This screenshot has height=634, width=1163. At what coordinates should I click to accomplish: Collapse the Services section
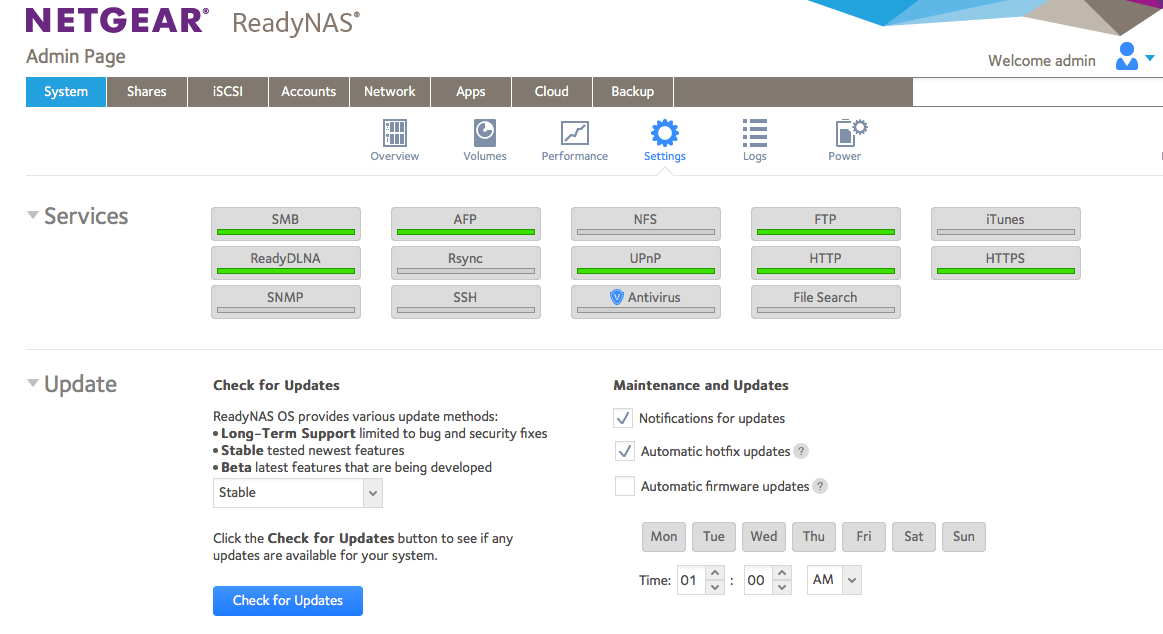coord(33,216)
